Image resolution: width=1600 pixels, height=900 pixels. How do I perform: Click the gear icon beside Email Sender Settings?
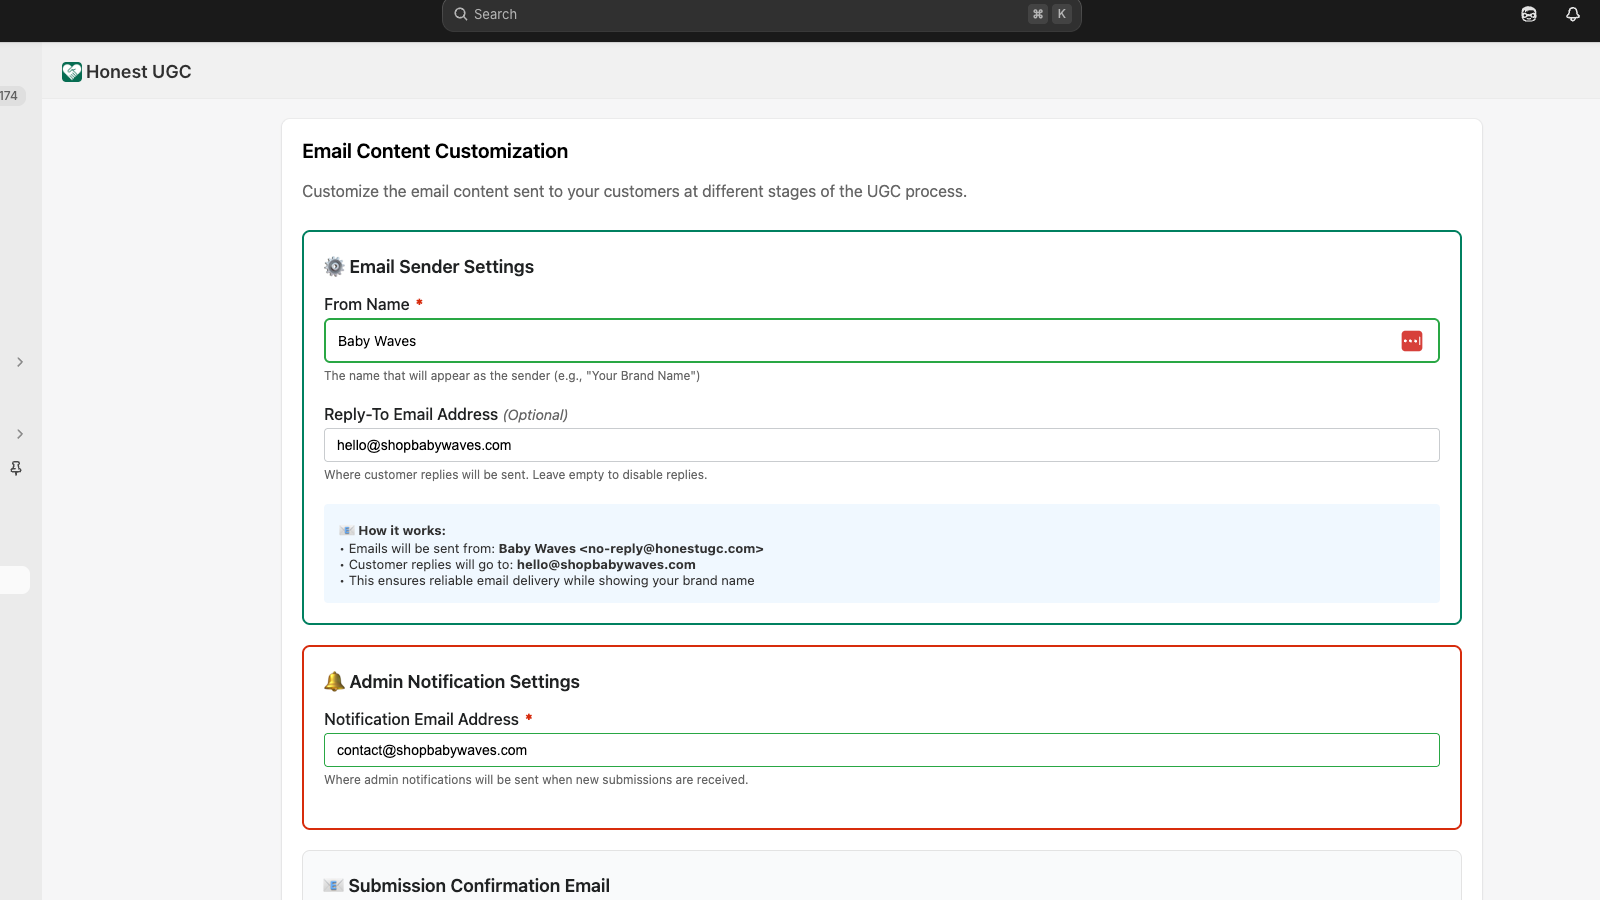click(334, 267)
